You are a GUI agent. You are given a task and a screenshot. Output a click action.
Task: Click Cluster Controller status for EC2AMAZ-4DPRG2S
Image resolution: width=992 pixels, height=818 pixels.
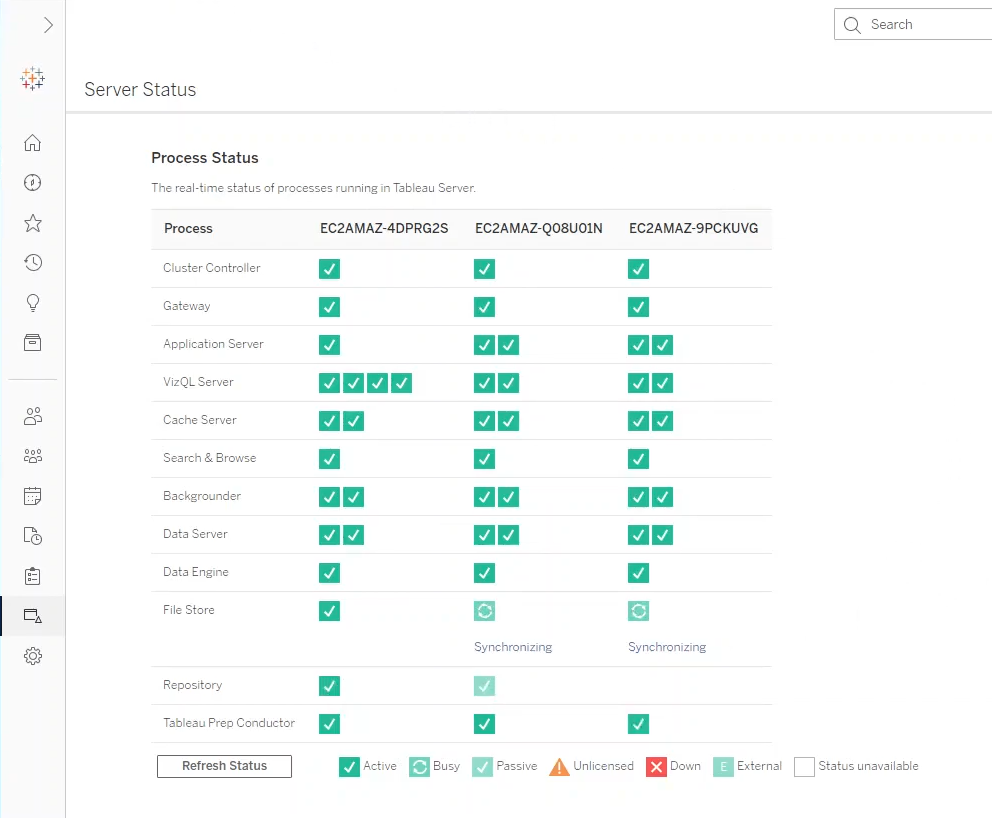(329, 269)
